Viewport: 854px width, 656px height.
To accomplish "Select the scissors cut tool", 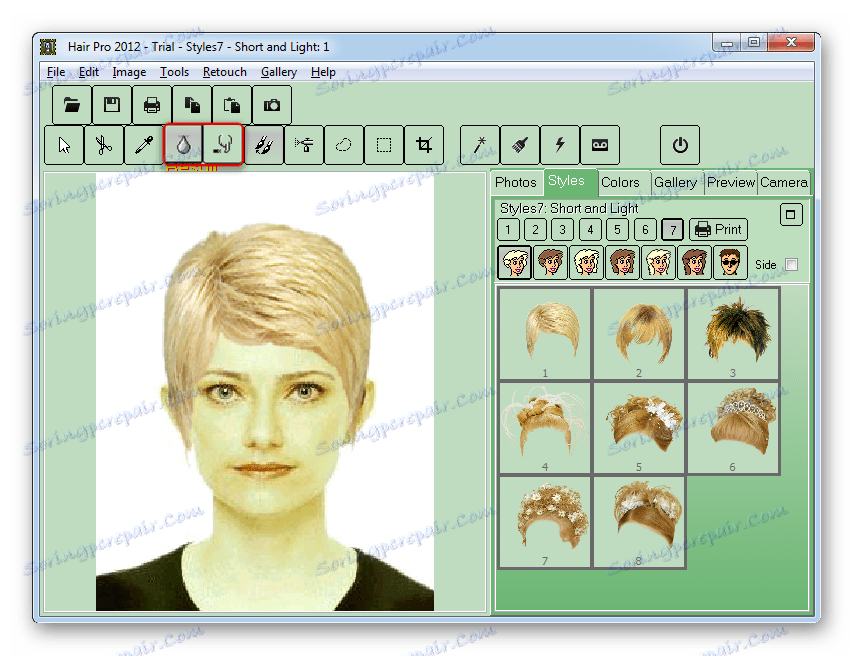I will tap(103, 145).
